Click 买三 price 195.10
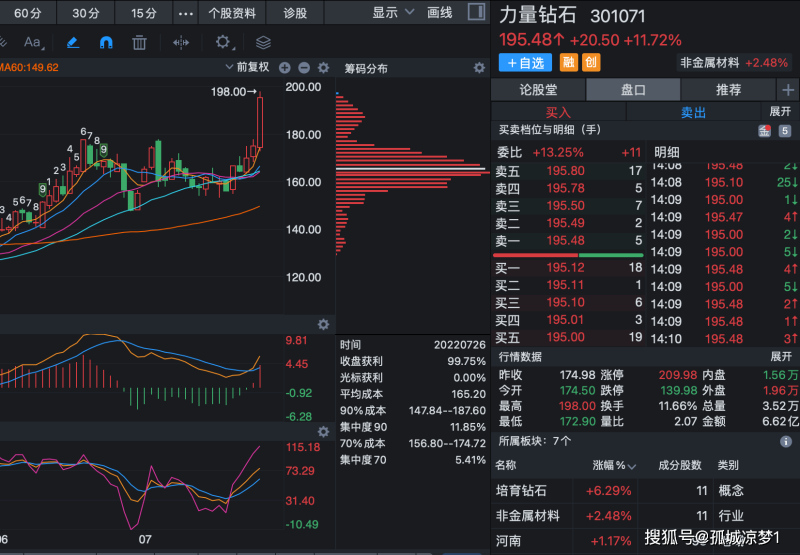800x555 pixels. 566,302
